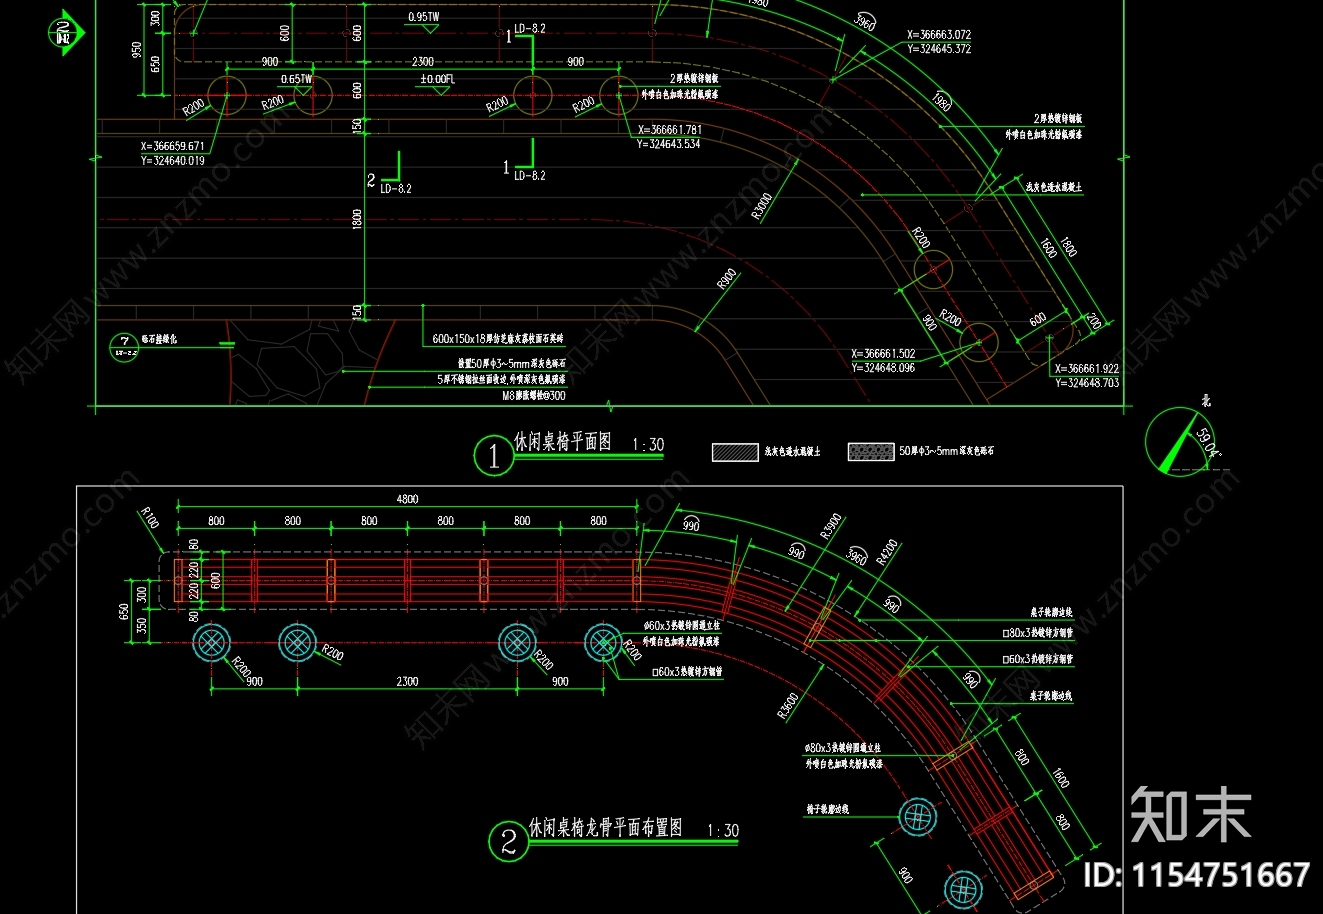The image size is (1323, 914).
Task: Select the 950 vertical dimension
Action: (x=137, y=50)
